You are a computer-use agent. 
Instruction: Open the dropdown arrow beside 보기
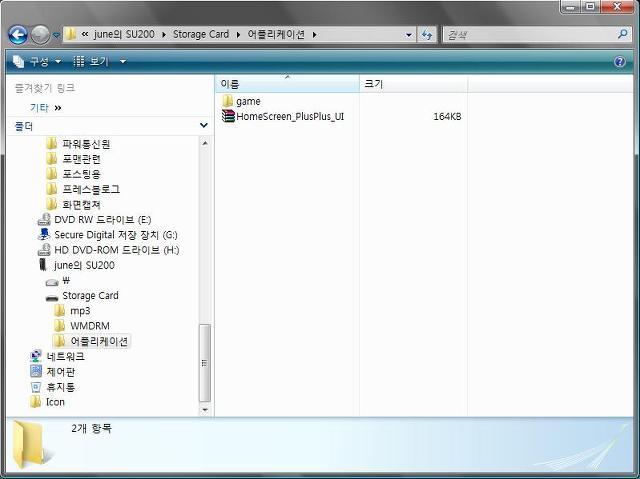click(122, 62)
